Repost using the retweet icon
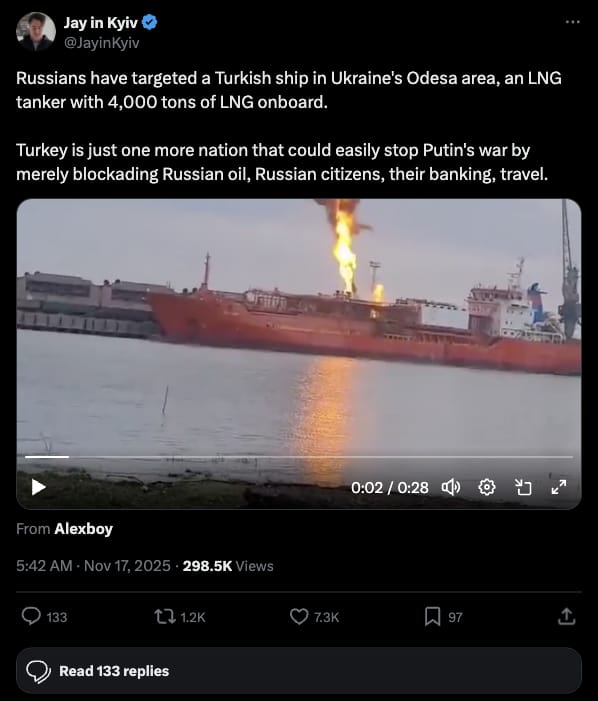The height and width of the screenshot is (701, 598). click(x=165, y=617)
